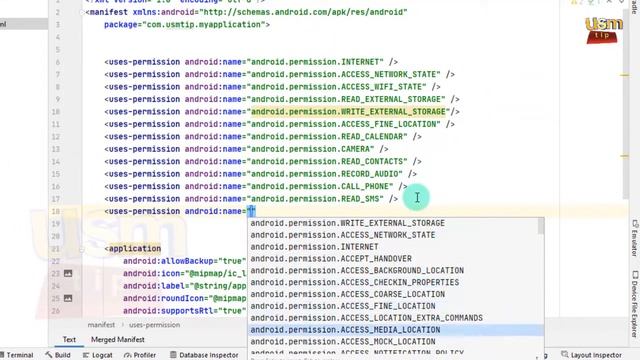This screenshot has height=360, width=640.
Task: Click READ_SMS permission in the code
Action: click(360, 199)
